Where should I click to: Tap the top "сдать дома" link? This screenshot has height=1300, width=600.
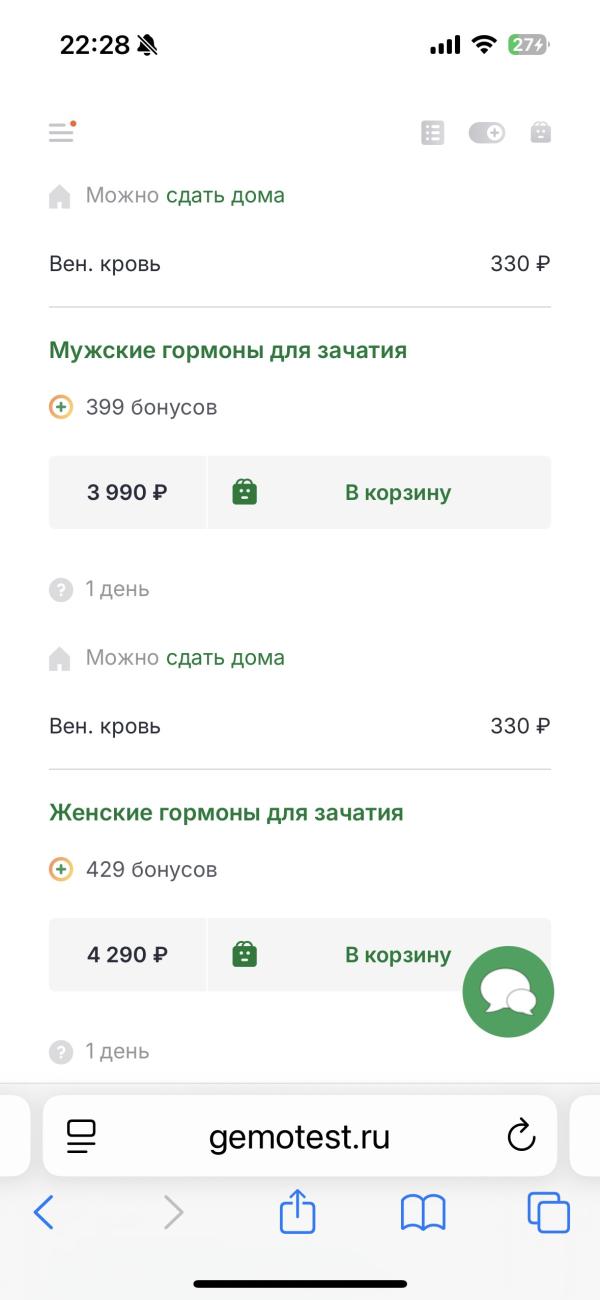pos(225,195)
